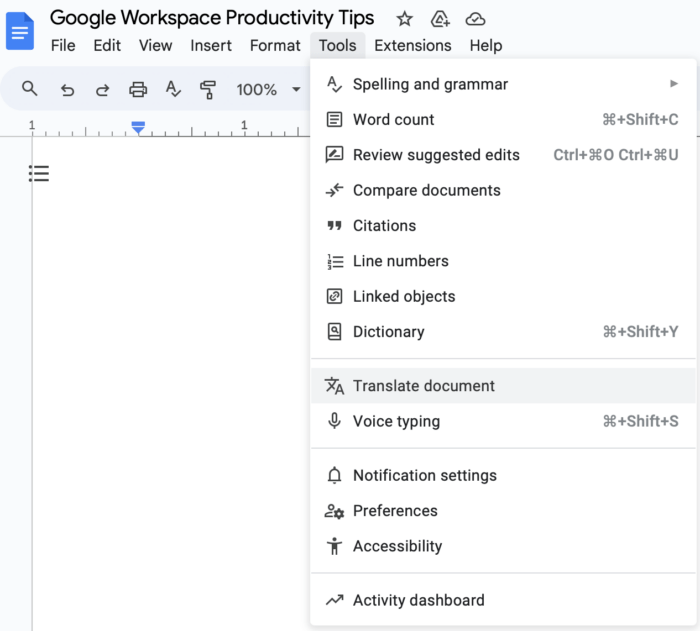700x631 pixels.
Task: Star this document
Action: tap(404, 19)
